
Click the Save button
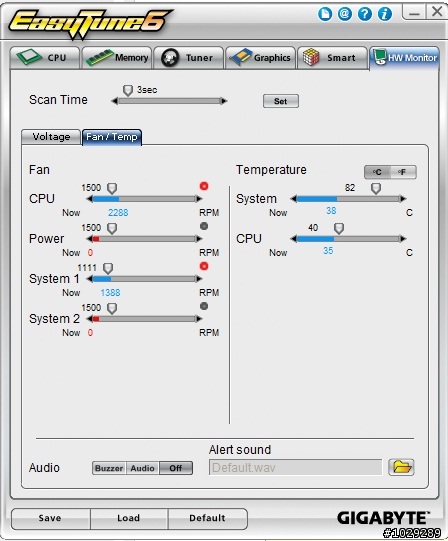point(50,518)
